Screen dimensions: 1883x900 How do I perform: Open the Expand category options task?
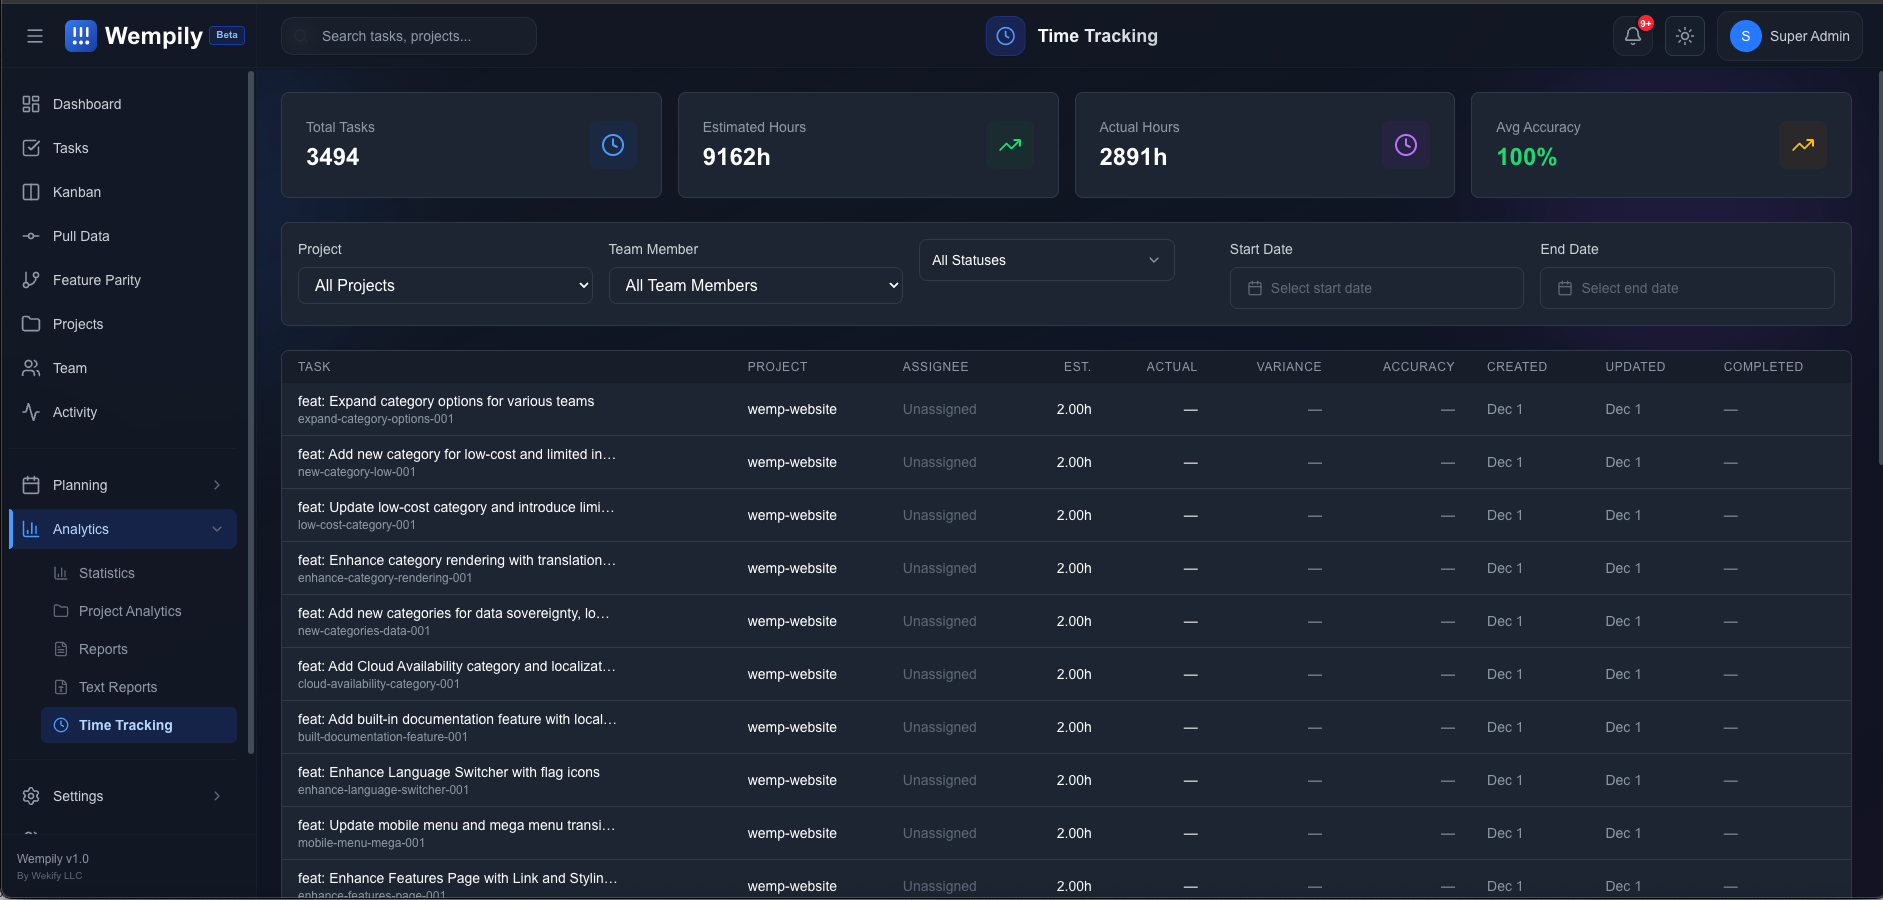pos(446,401)
